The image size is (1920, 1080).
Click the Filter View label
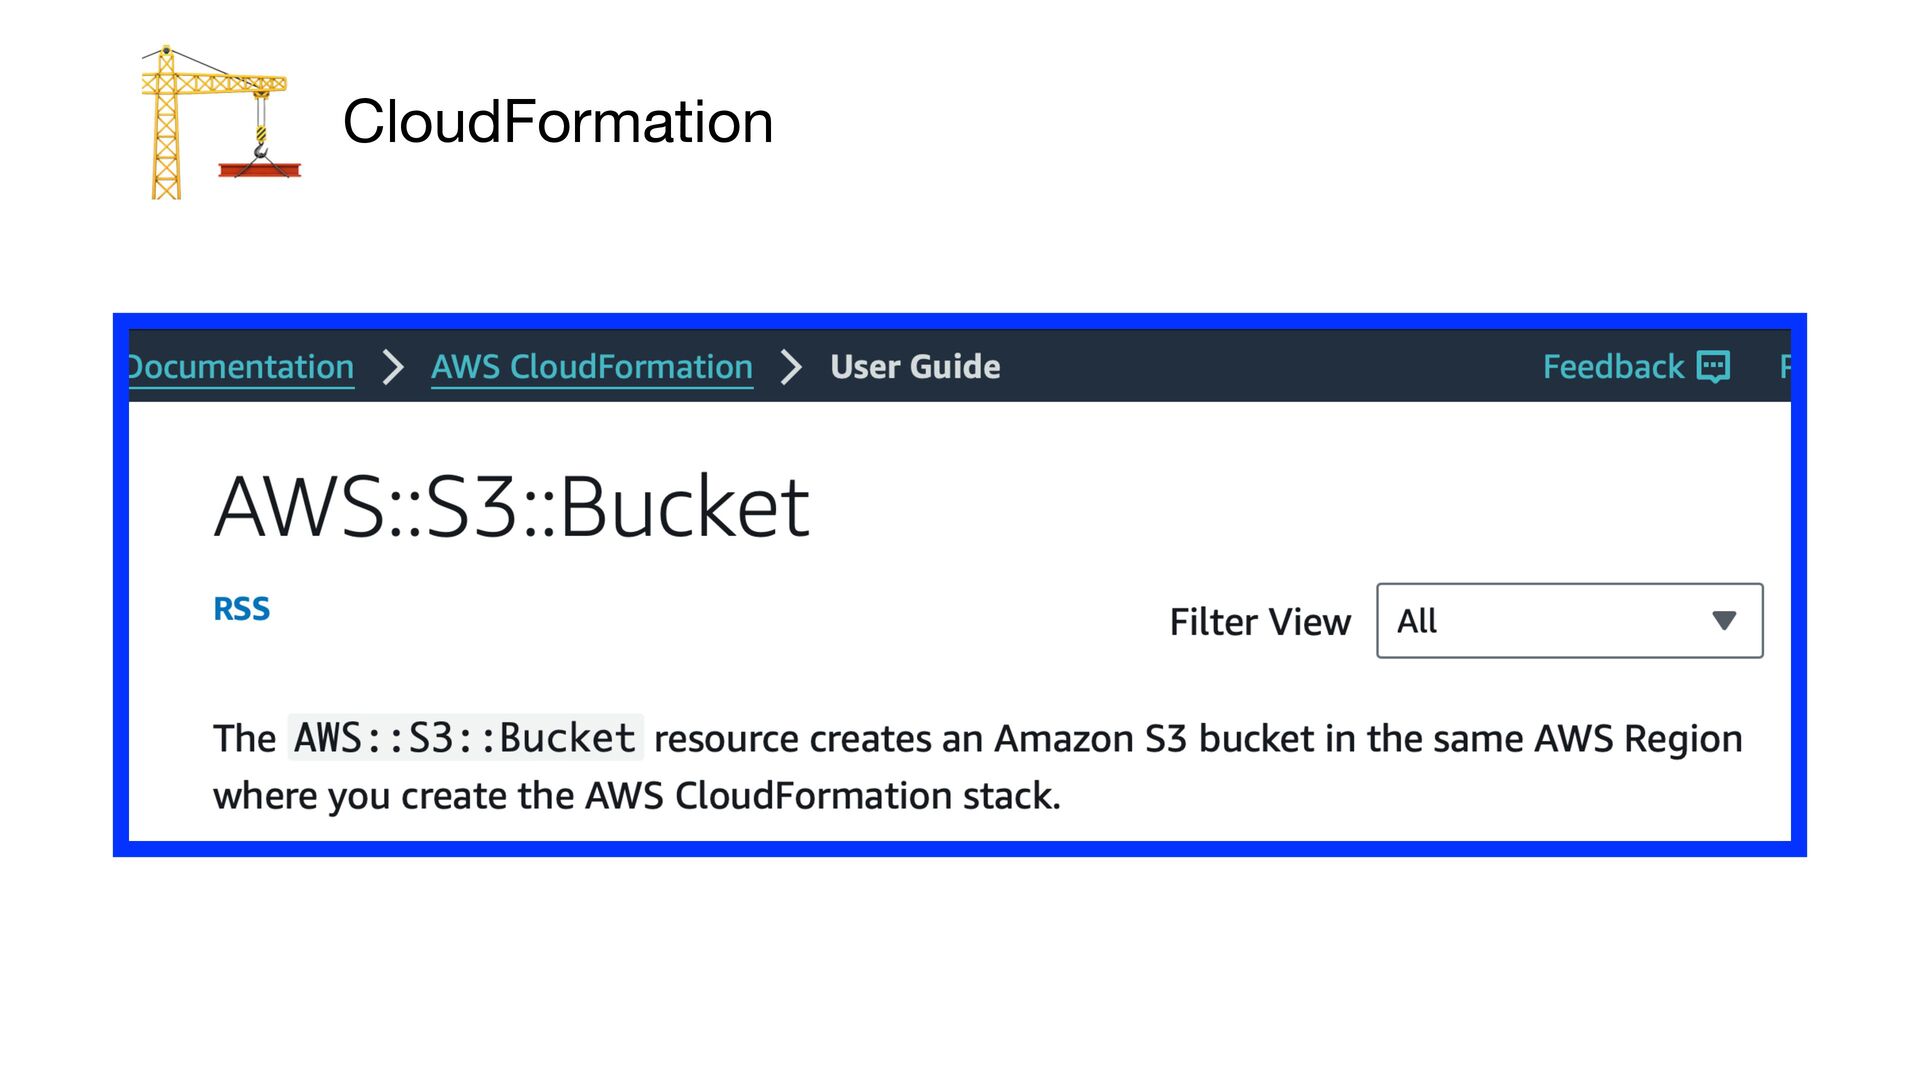[1260, 622]
